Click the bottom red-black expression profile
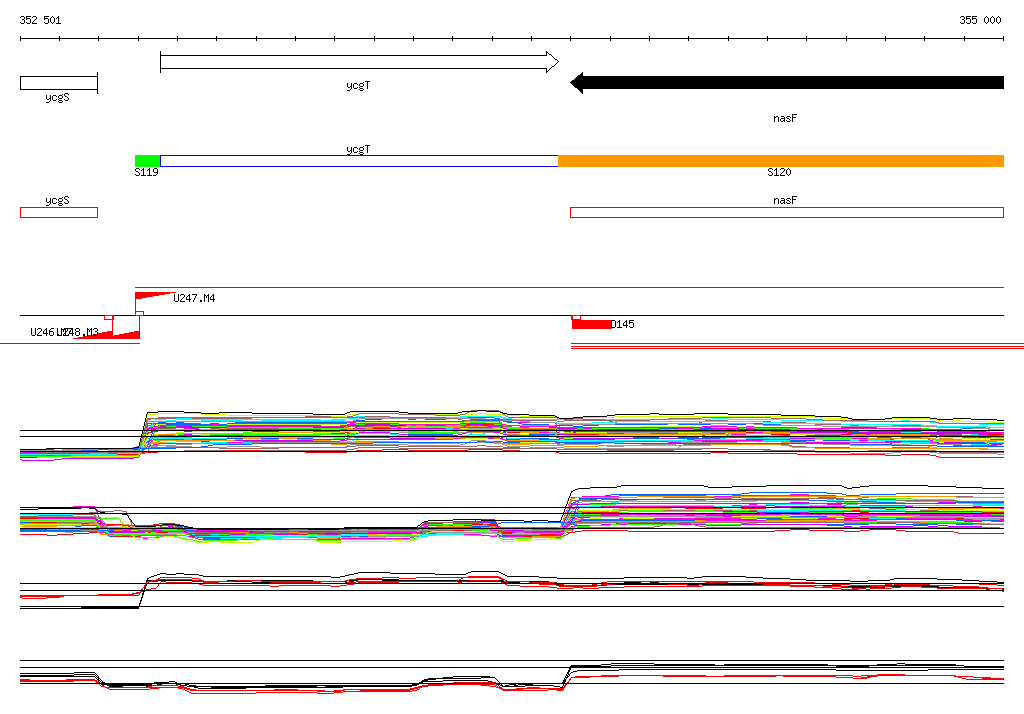The width and height of the screenshot is (1024, 714). (512, 677)
